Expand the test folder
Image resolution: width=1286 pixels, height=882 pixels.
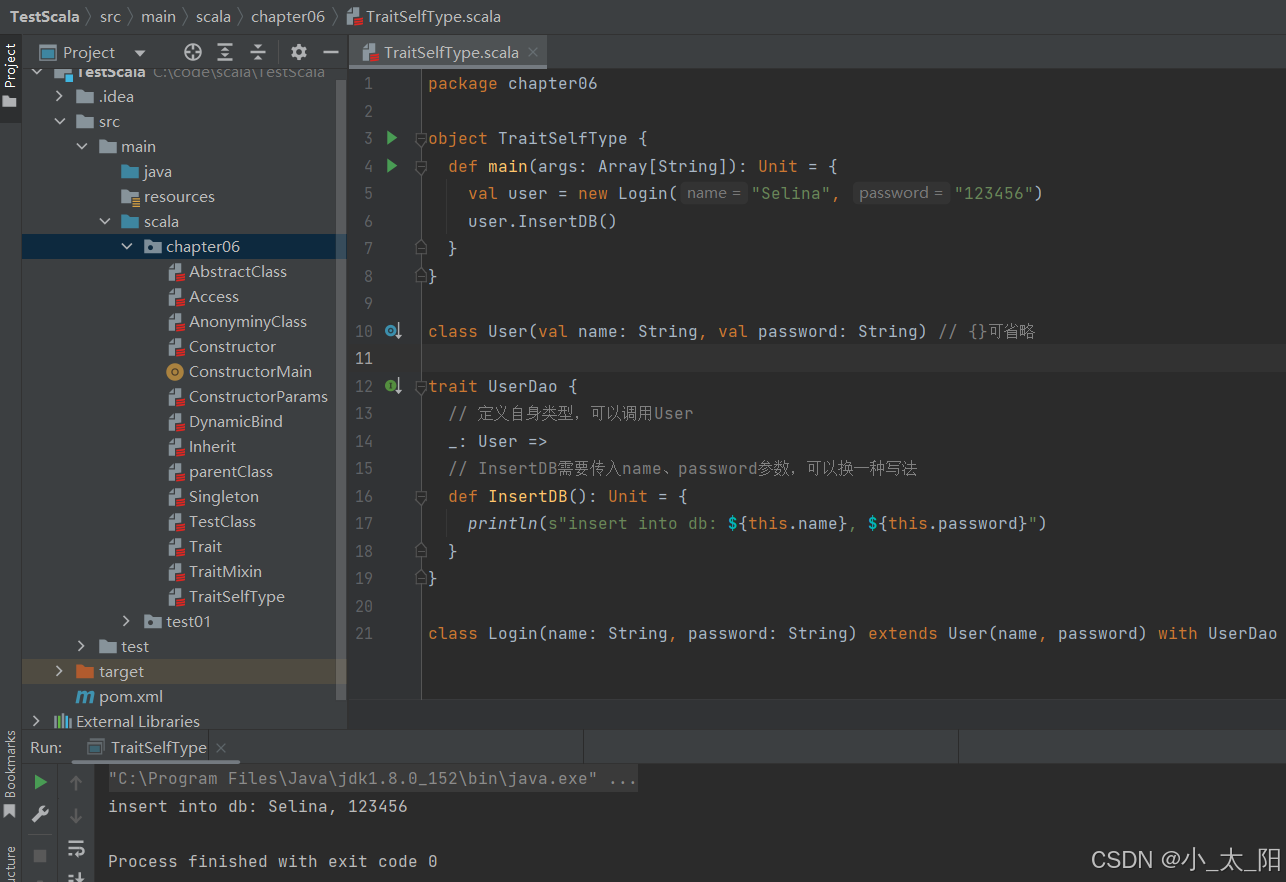tap(82, 647)
